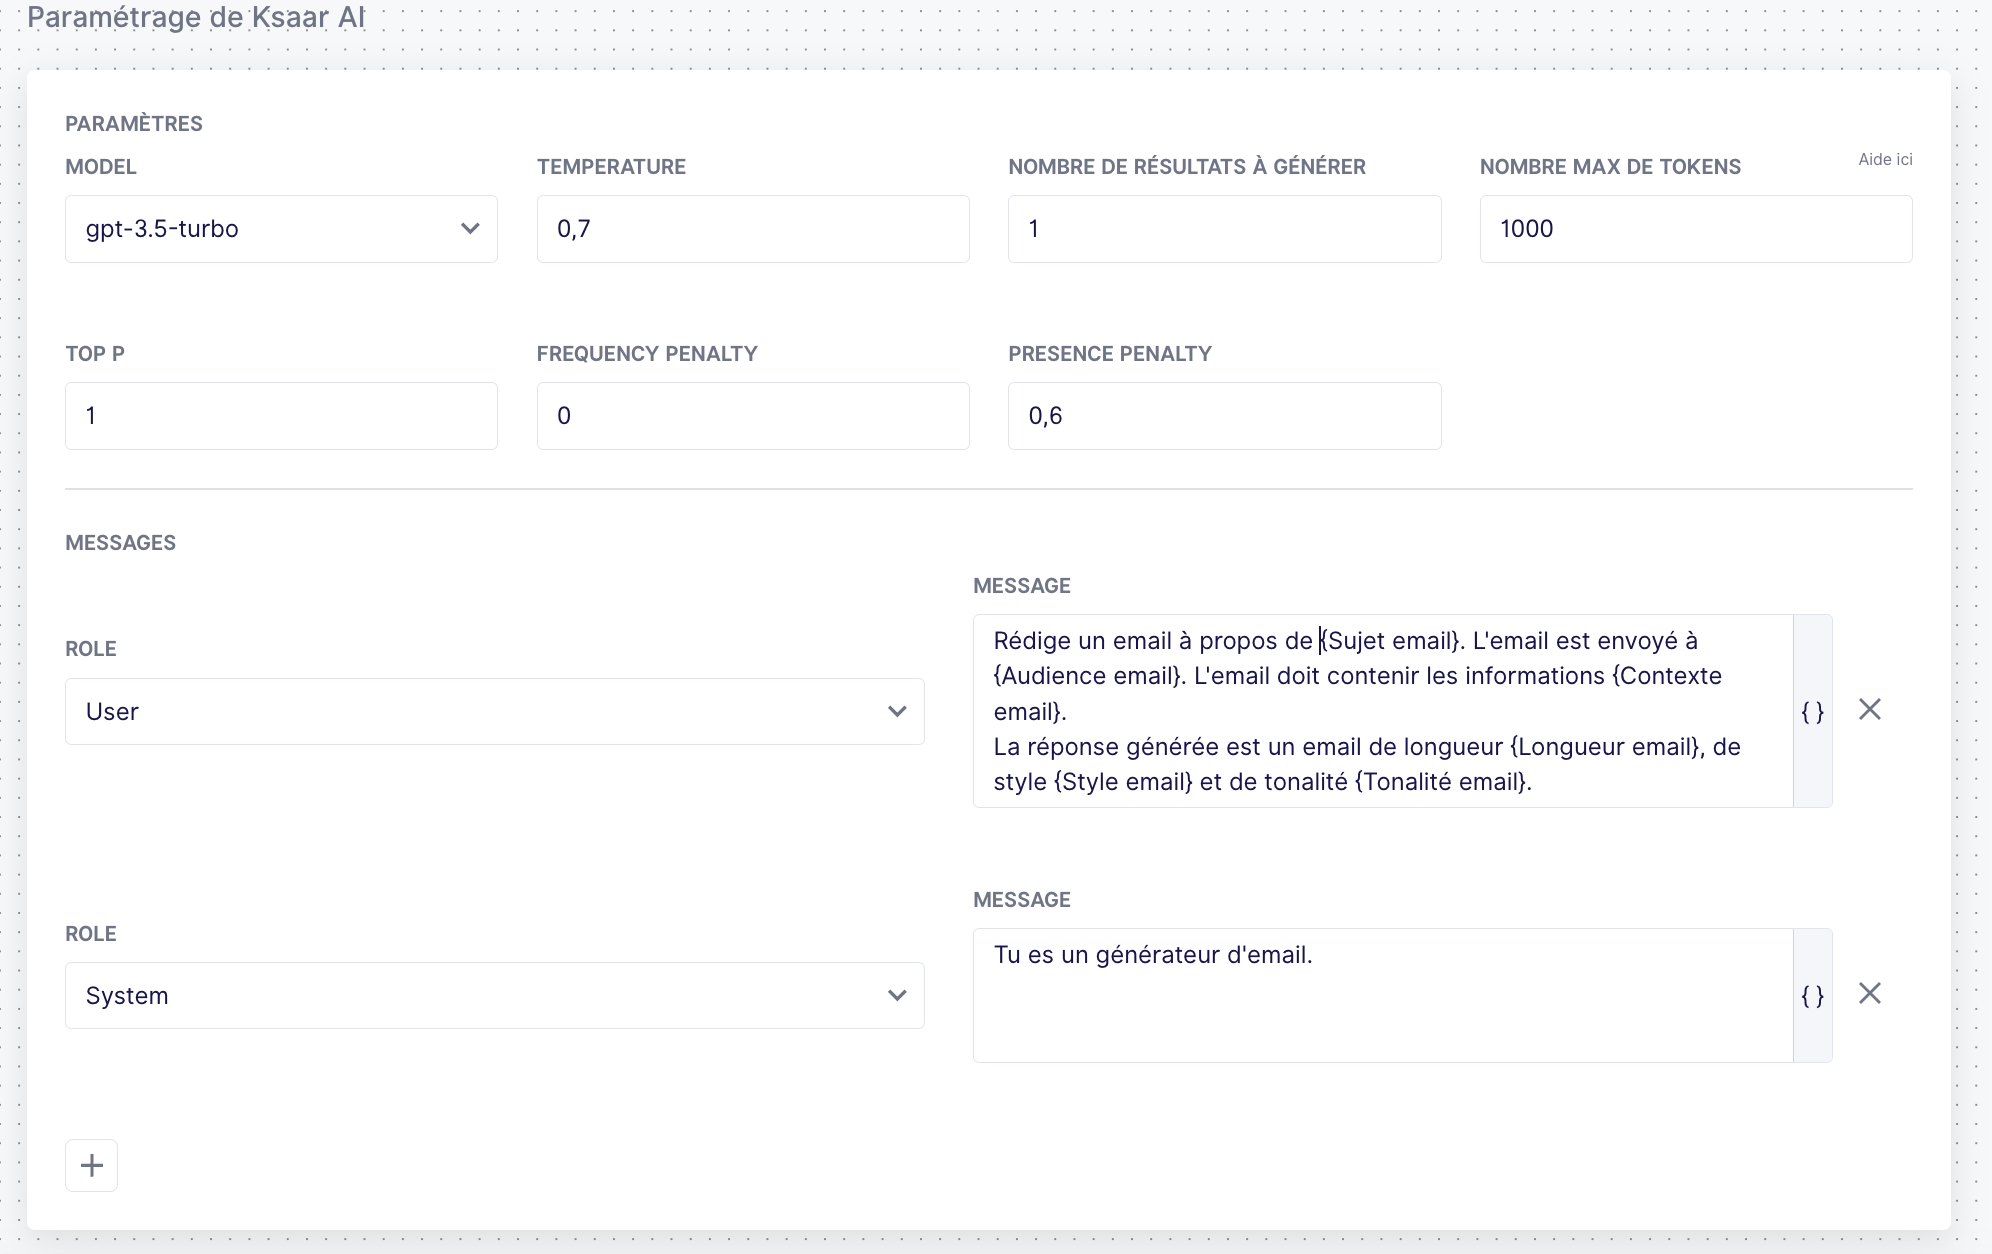Insert variable into User message via braces icon

pos(1812,712)
